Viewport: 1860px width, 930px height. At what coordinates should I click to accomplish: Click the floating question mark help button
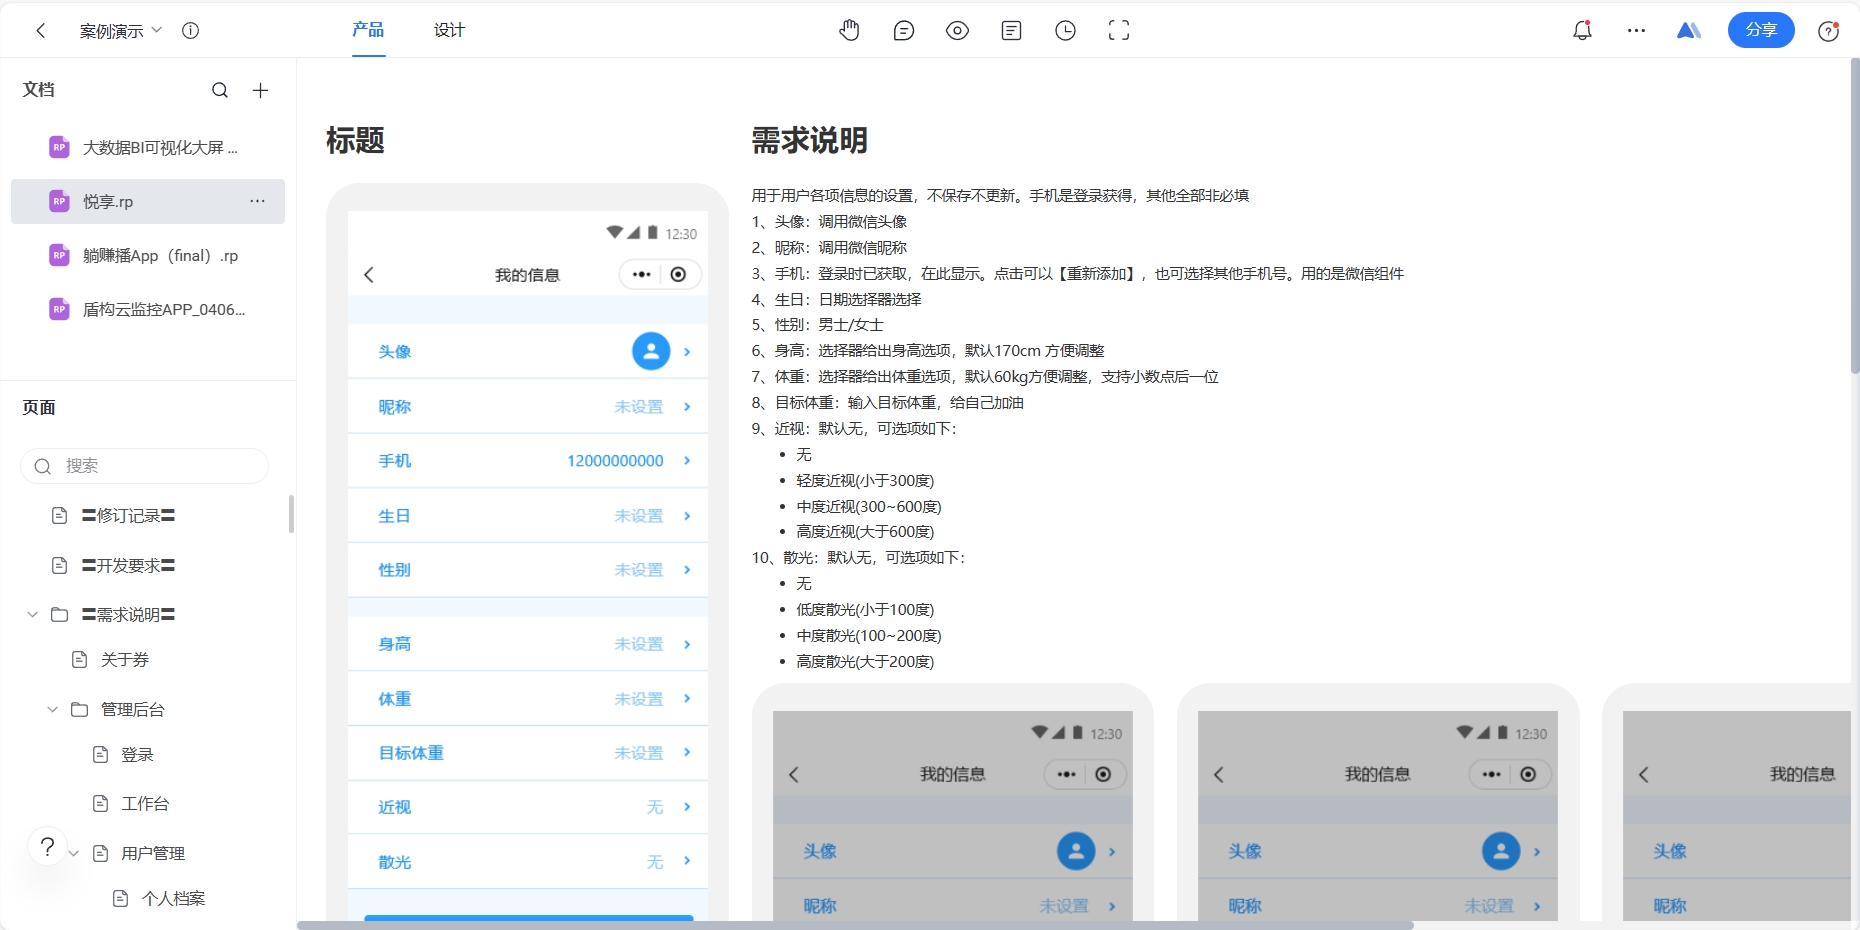pyautogui.click(x=47, y=847)
